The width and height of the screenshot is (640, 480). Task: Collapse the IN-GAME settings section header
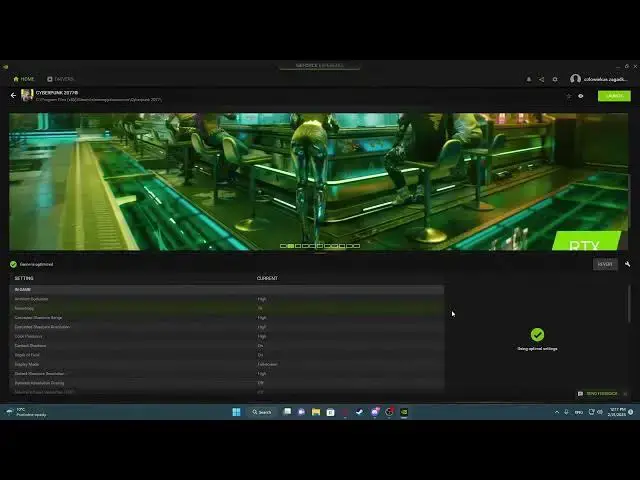tap(24, 289)
